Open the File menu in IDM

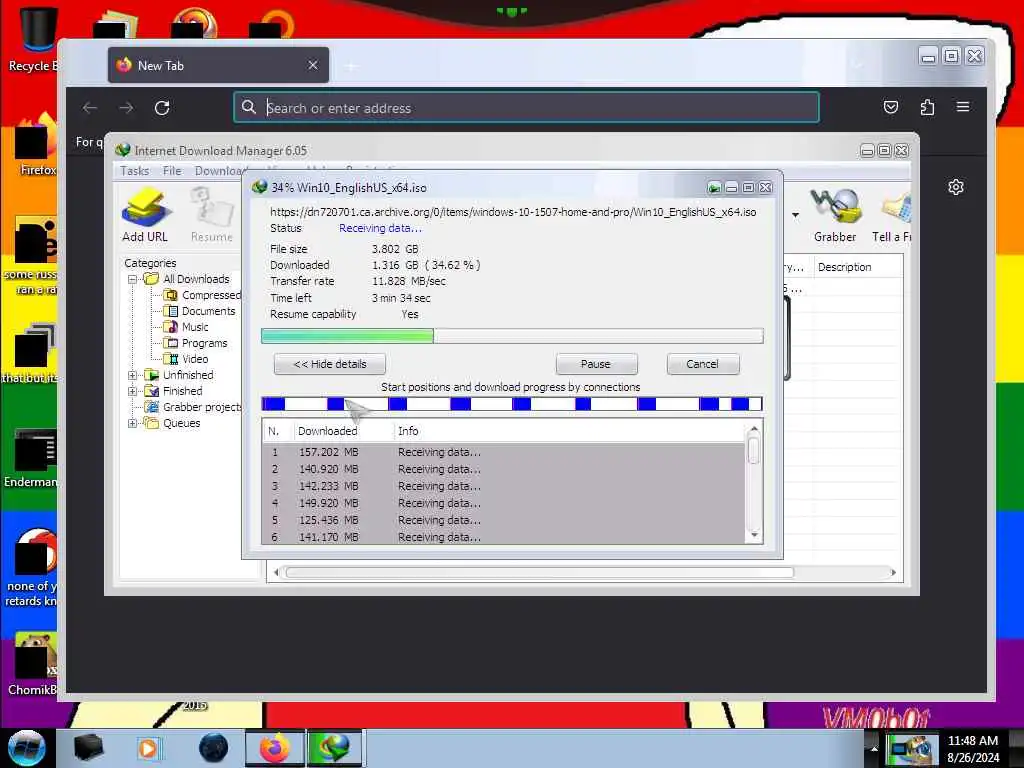click(x=172, y=171)
